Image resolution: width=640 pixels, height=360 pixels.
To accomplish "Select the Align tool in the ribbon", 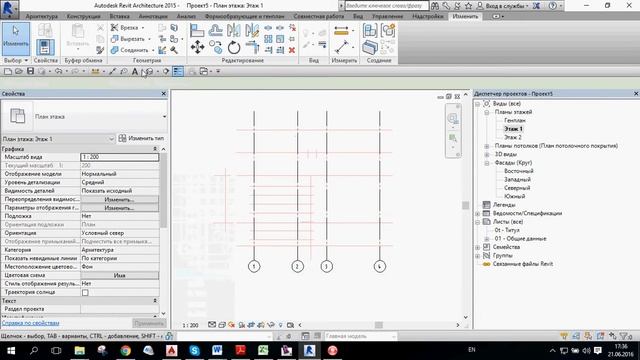I will pos(197,30).
